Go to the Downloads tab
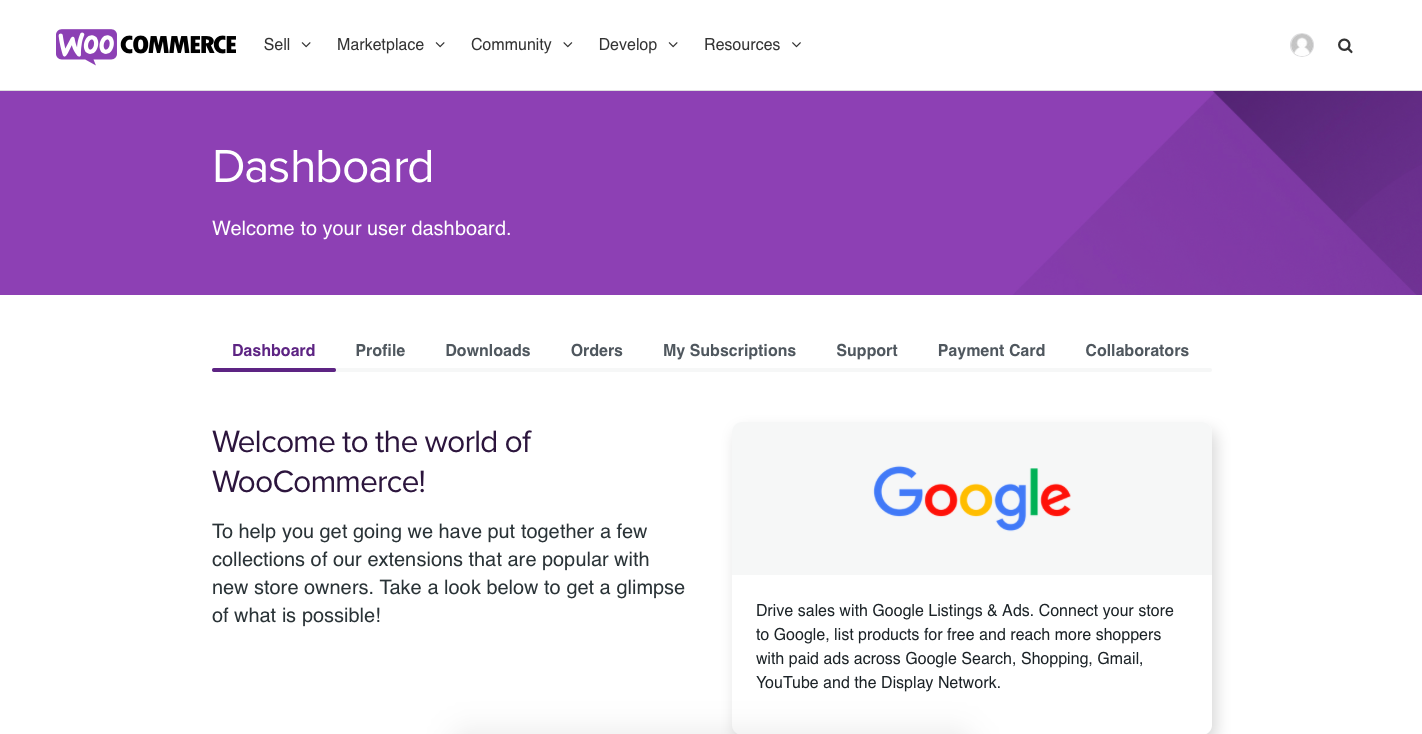The height and width of the screenshot is (734, 1422). 488,351
